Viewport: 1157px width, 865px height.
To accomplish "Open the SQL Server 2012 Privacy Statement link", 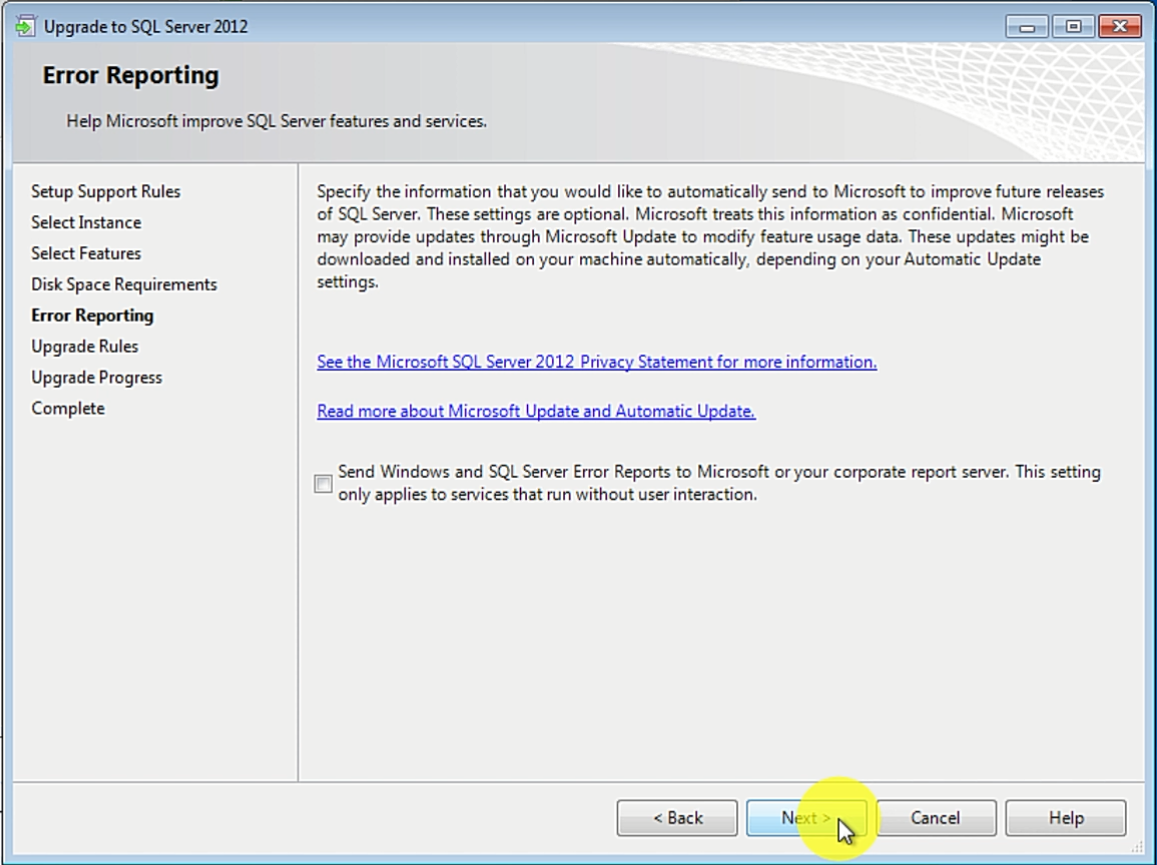I will [x=597, y=362].
